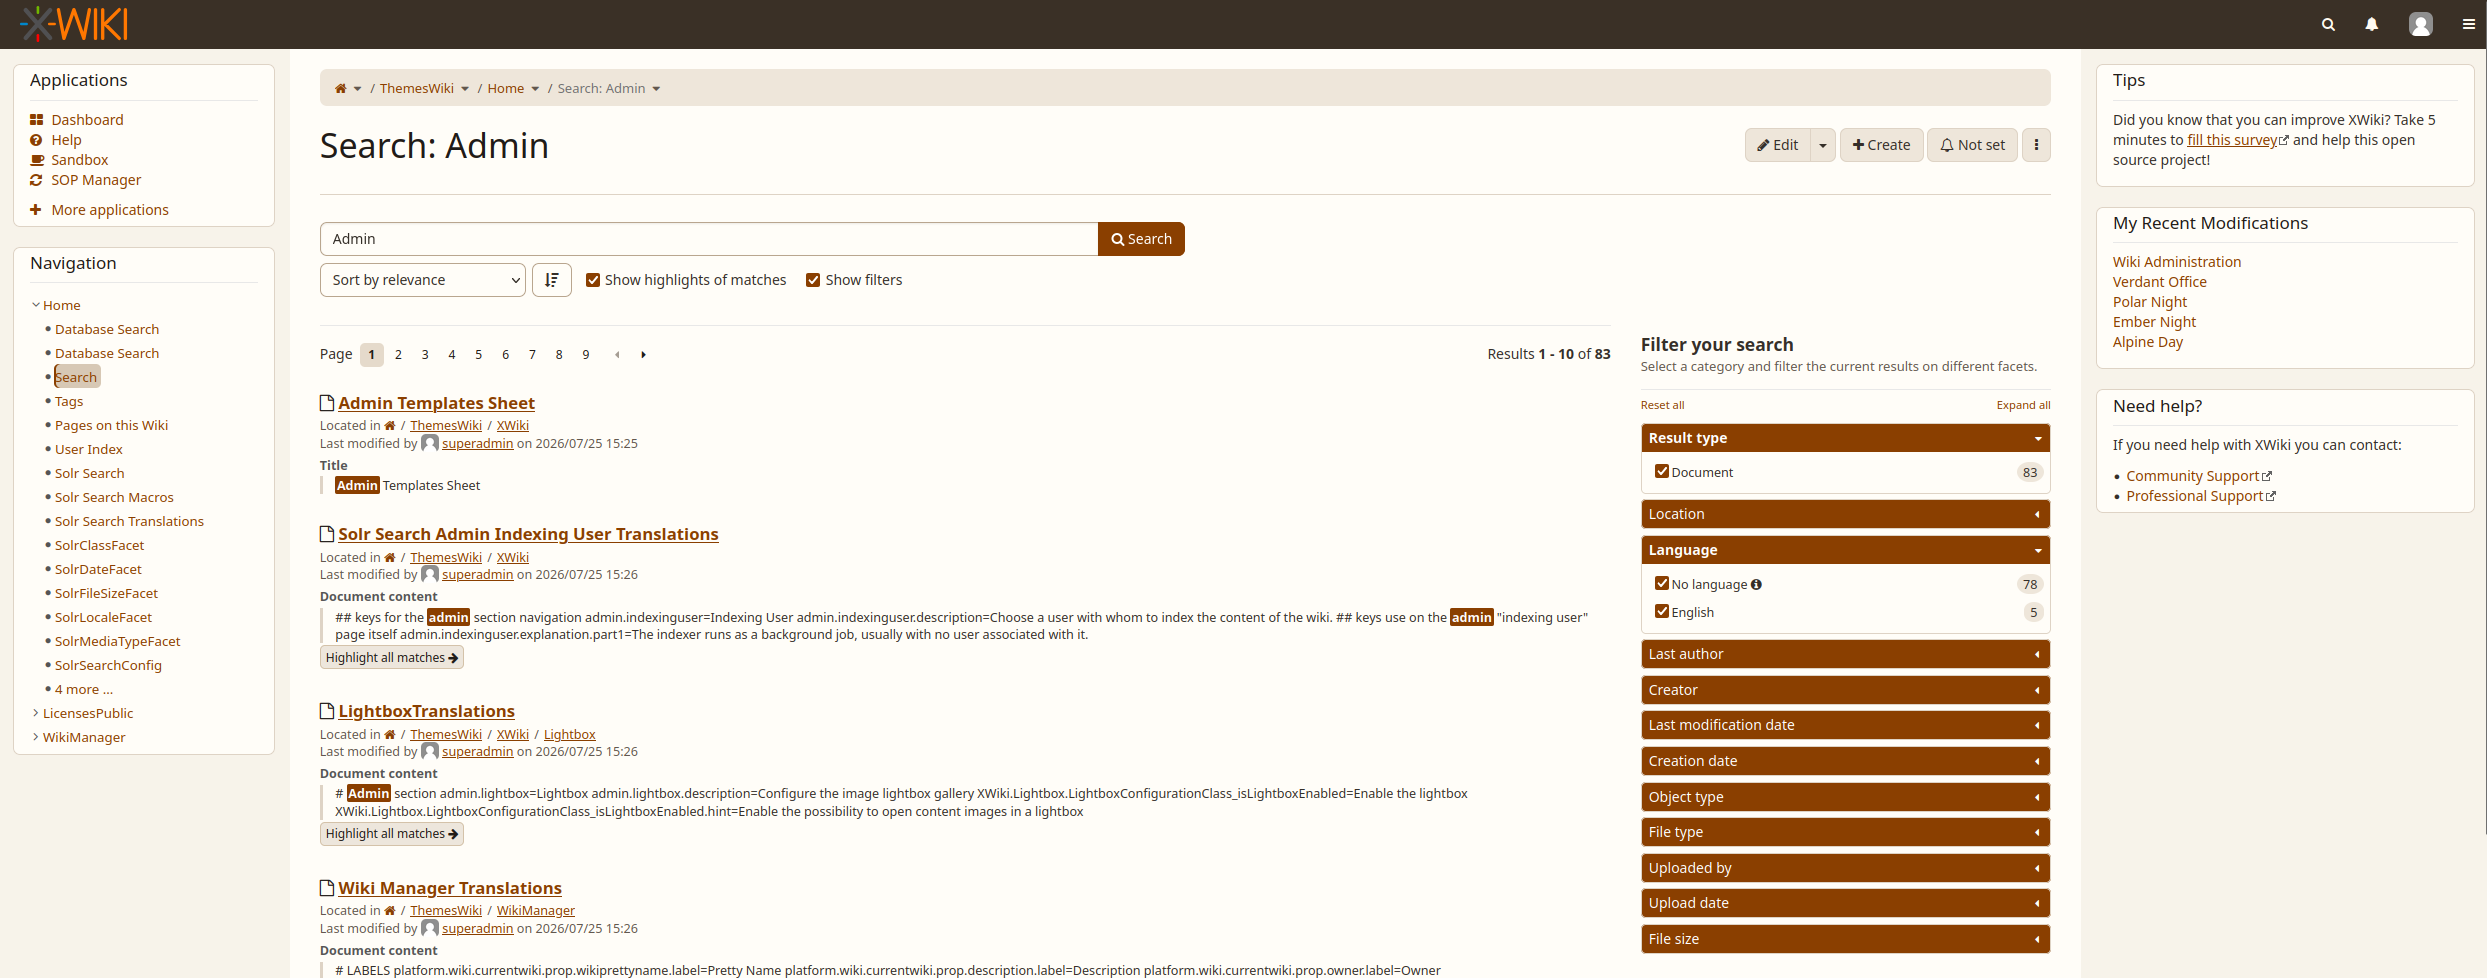This screenshot has width=2487, height=978.
Task: Go to results page 2
Action: (x=398, y=354)
